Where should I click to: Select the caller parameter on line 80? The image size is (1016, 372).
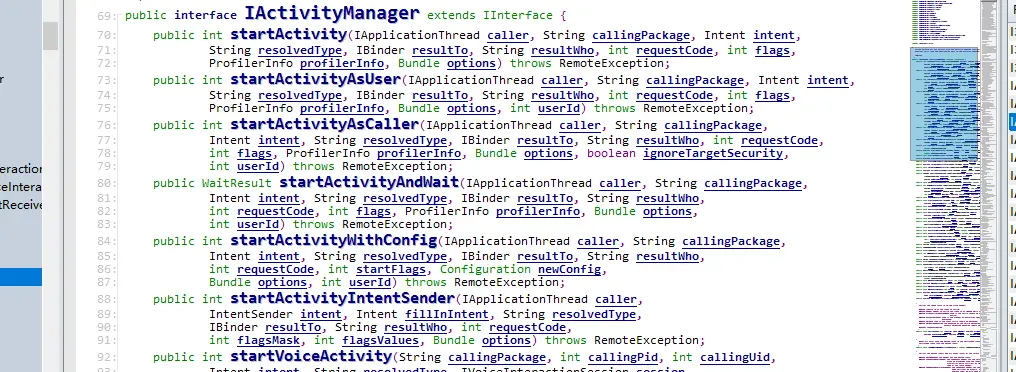point(620,183)
